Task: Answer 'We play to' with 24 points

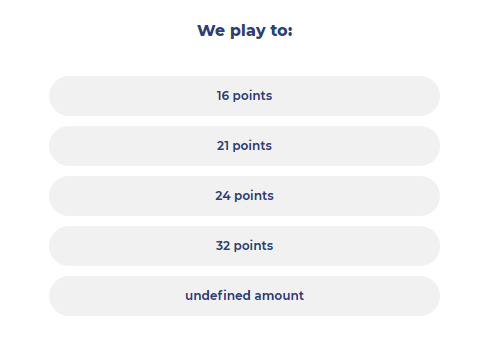Action: [244, 196]
